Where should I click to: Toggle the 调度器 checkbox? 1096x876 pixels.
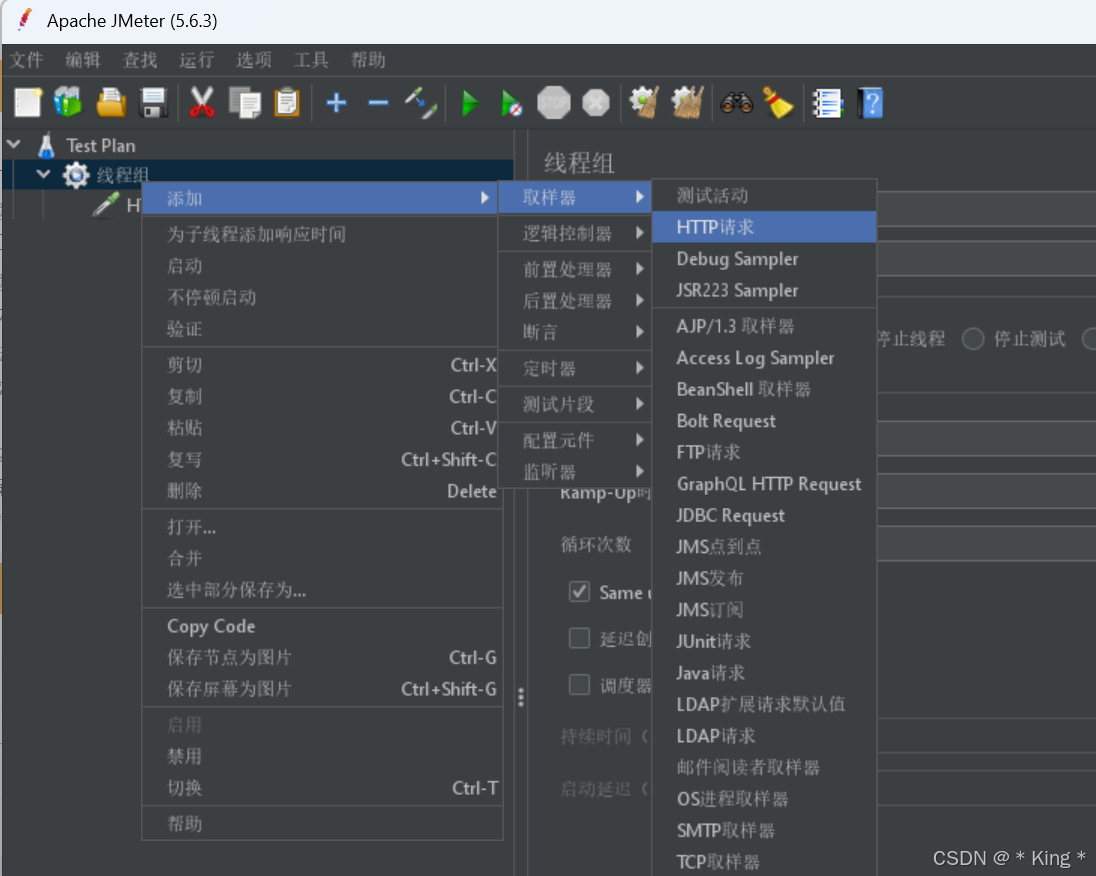tap(579, 684)
